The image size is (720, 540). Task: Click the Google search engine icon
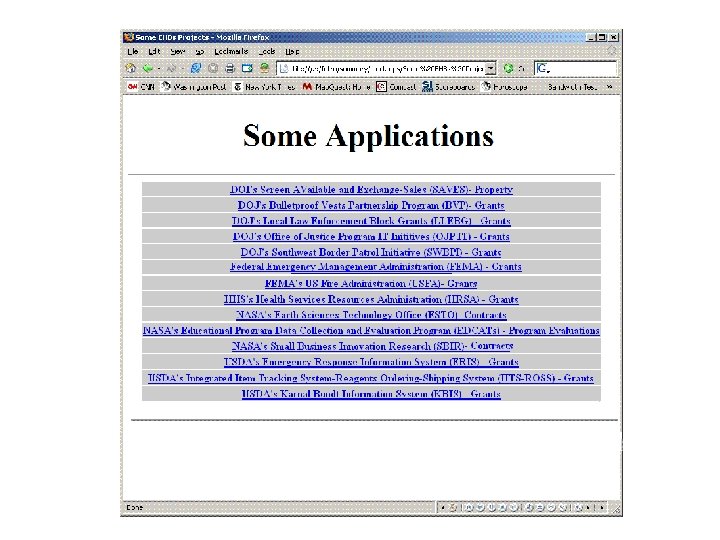[x=542, y=68]
